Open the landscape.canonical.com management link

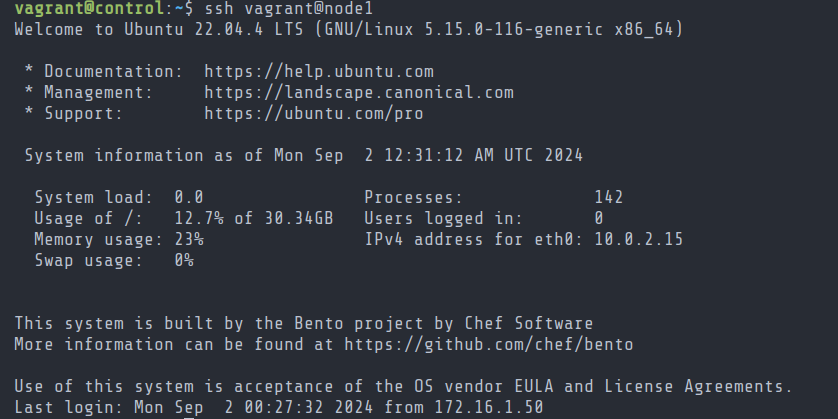[x=359, y=92]
